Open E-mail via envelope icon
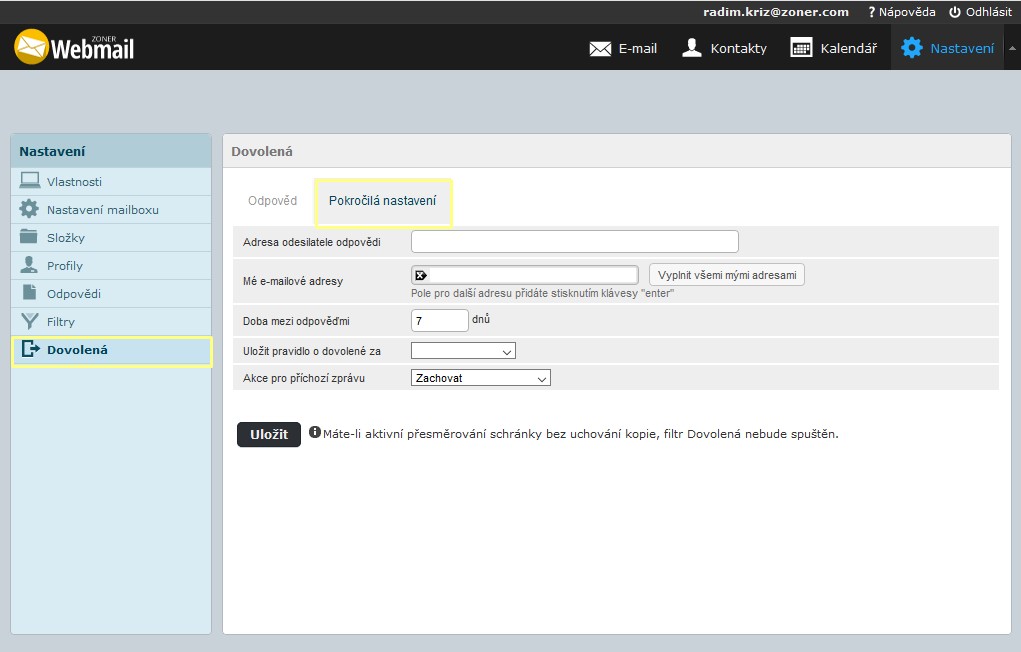1021x652 pixels. coord(600,48)
